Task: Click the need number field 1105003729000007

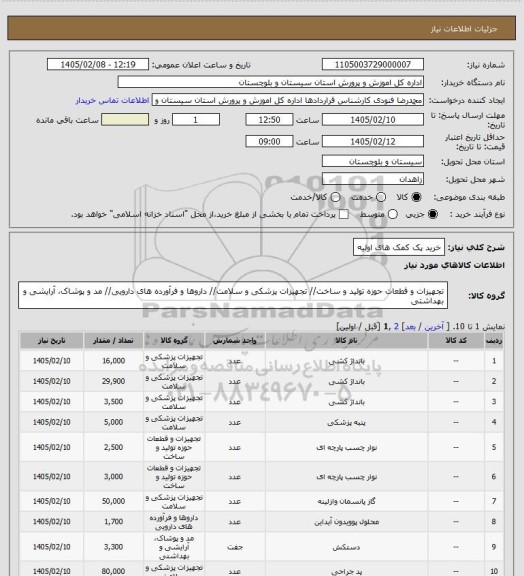Action: 373,64
